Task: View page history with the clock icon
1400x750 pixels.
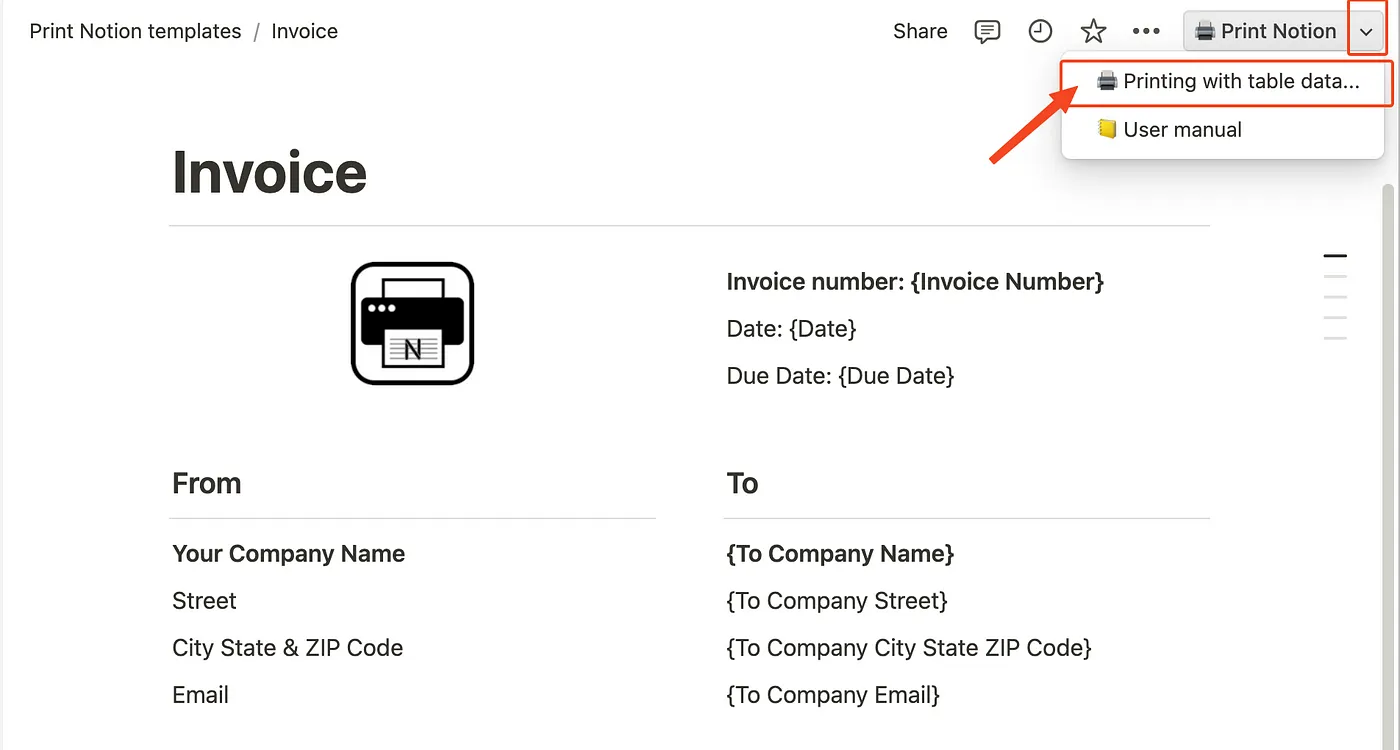Action: click(1040, 31)
